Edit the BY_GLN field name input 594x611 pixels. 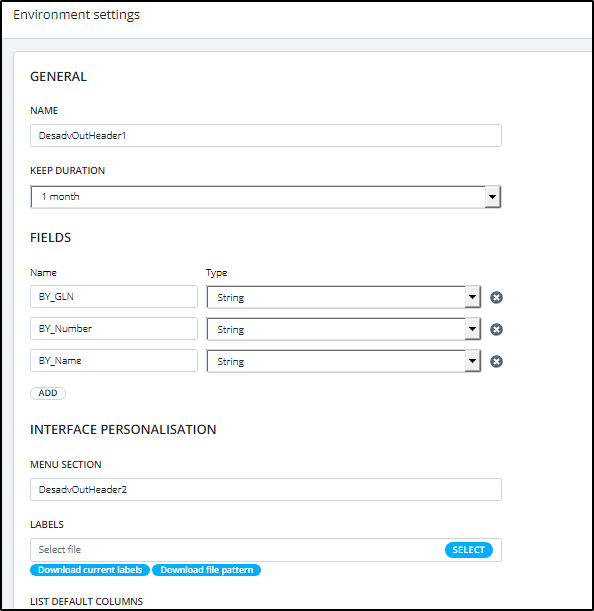114,297
